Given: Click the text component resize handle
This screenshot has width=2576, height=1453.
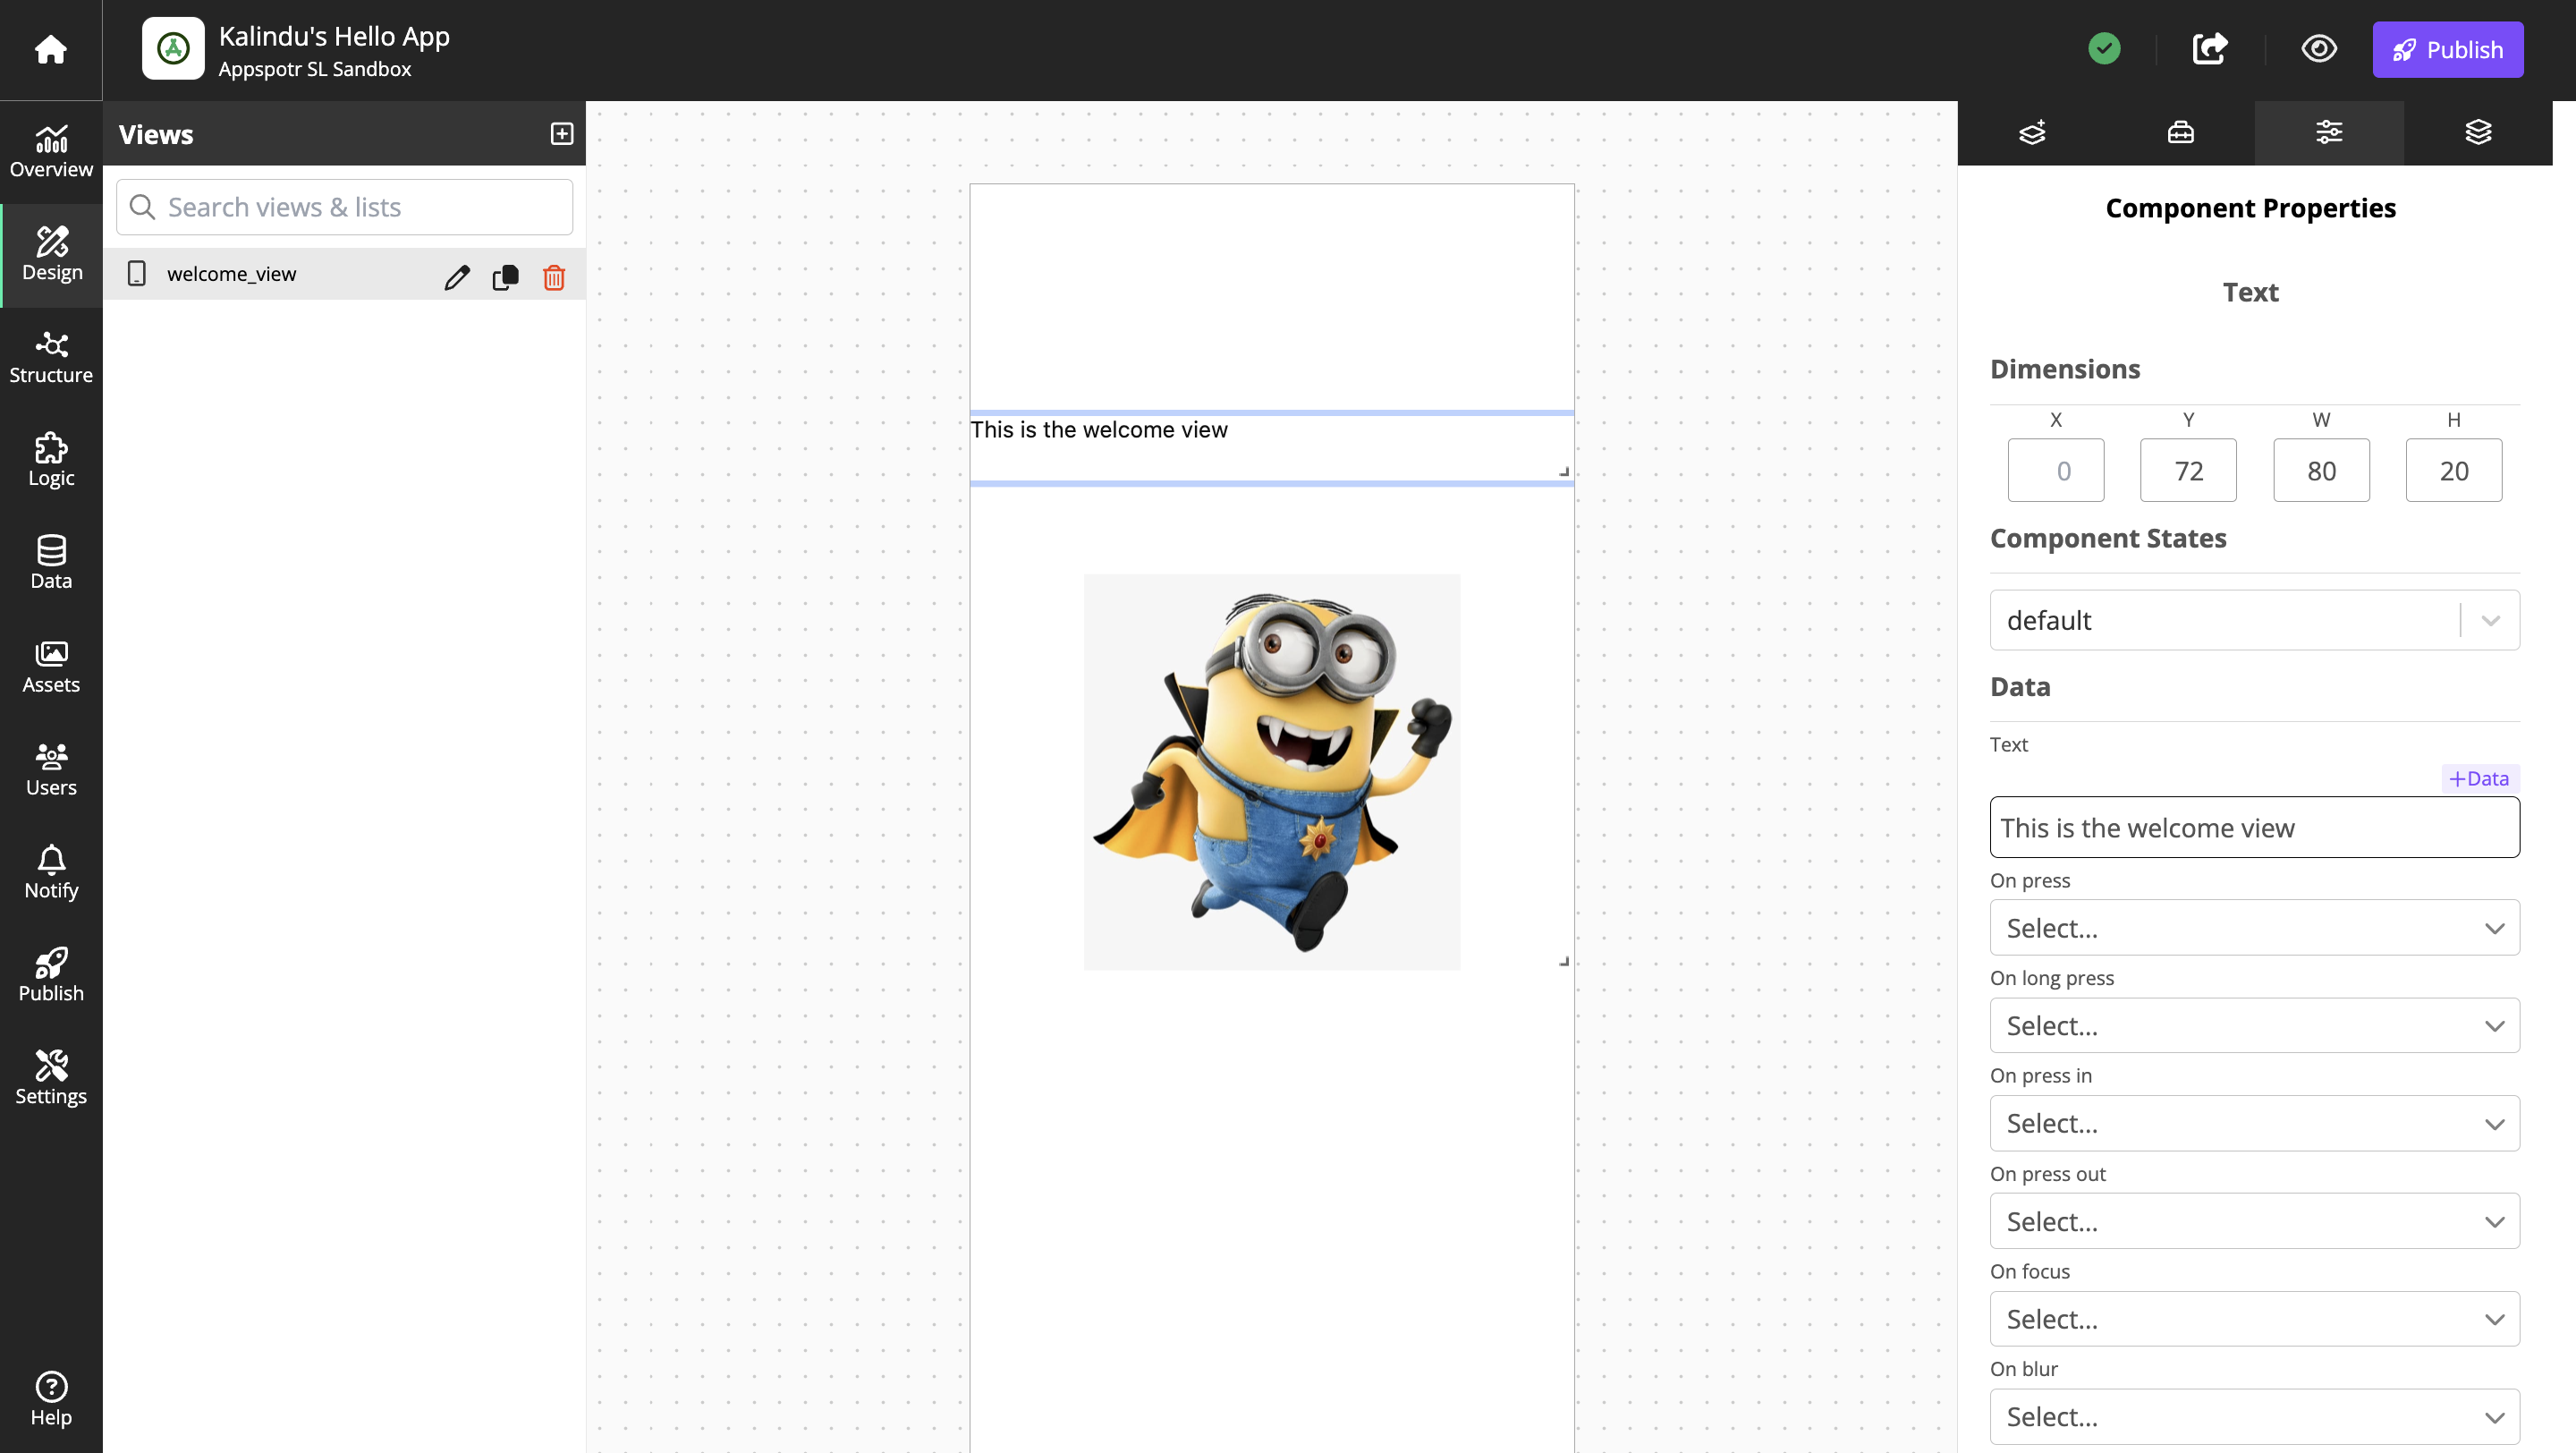Looking at the screenshot, I should point(1564,472).
